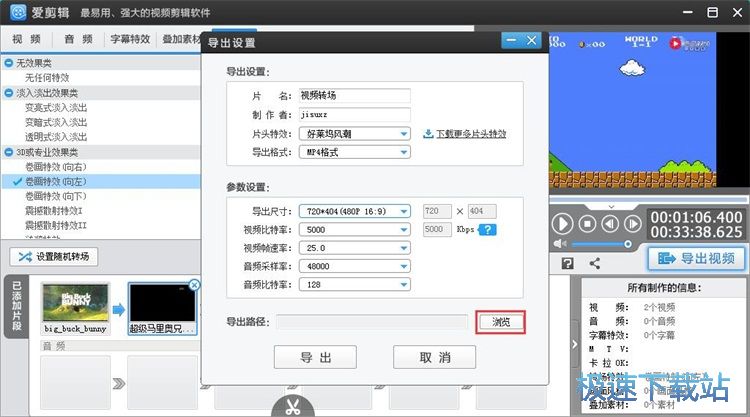The image size is (750, 417).
Task: Mute the volume speaker icon
Action: [560, 244]
